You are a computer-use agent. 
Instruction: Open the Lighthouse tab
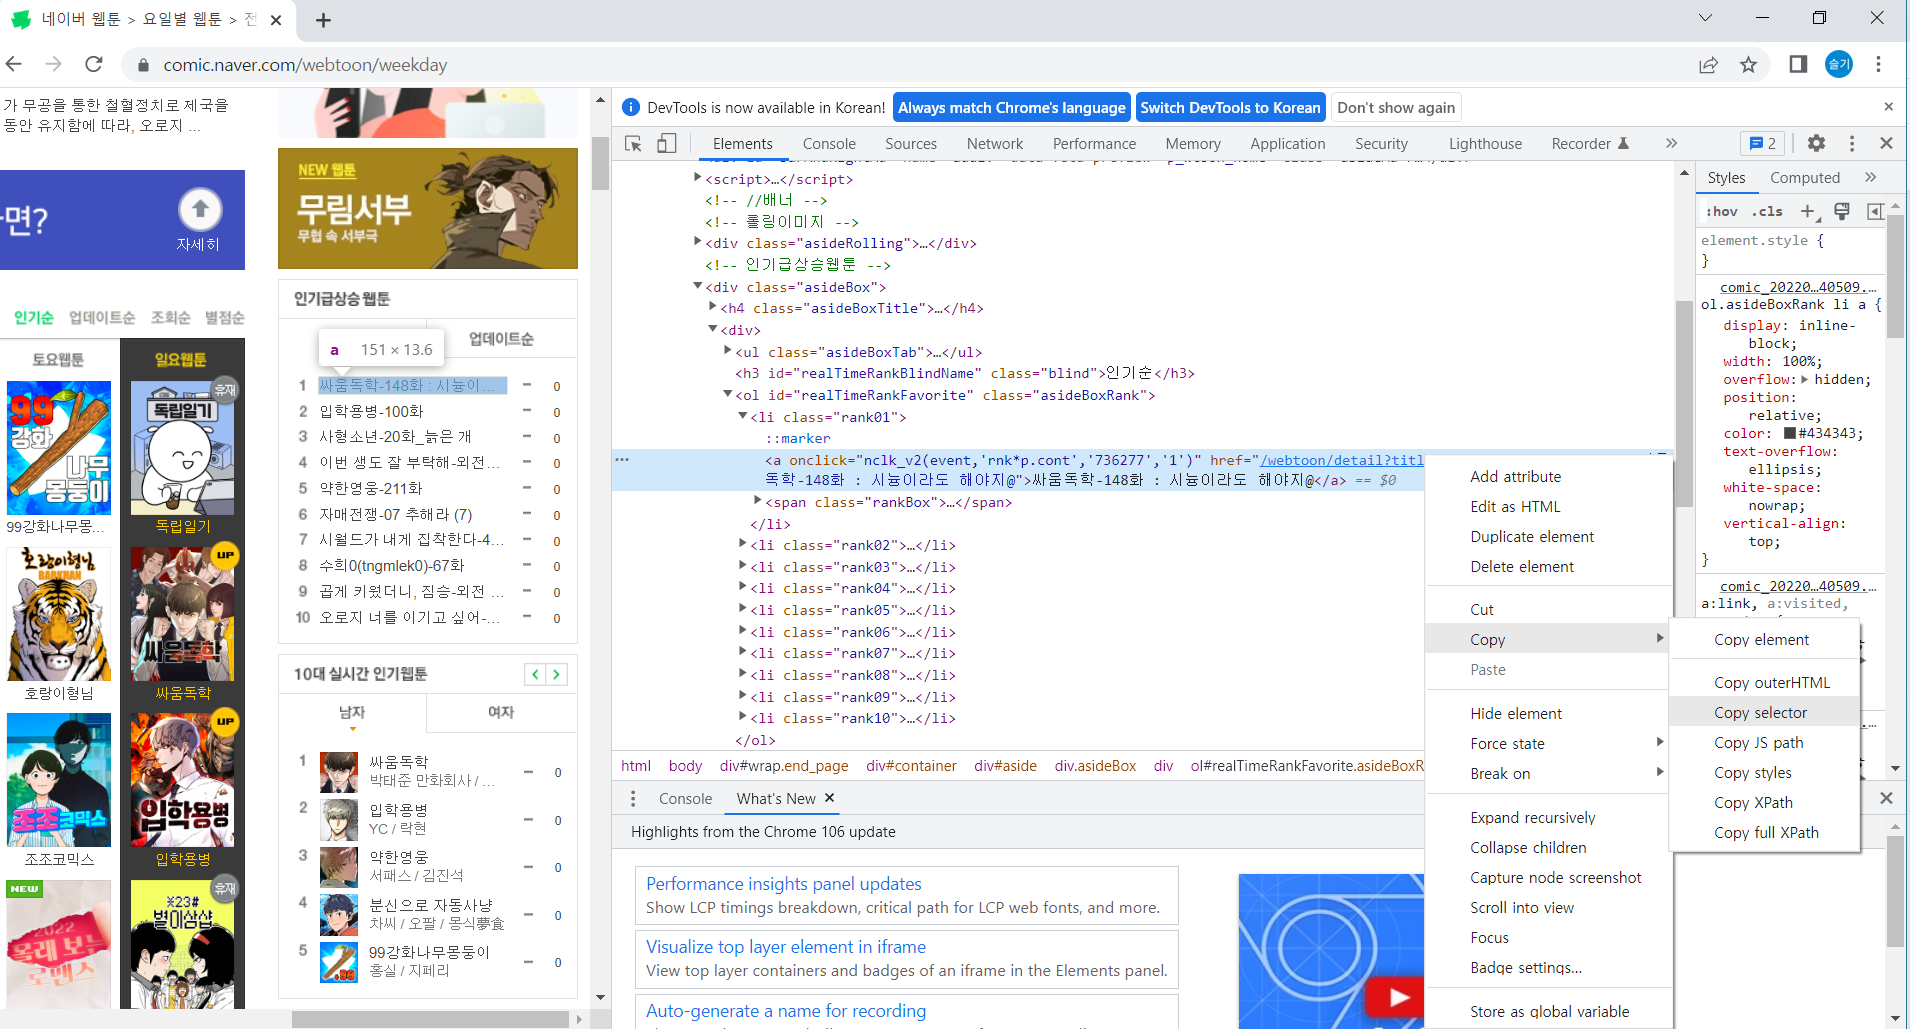1485,143
